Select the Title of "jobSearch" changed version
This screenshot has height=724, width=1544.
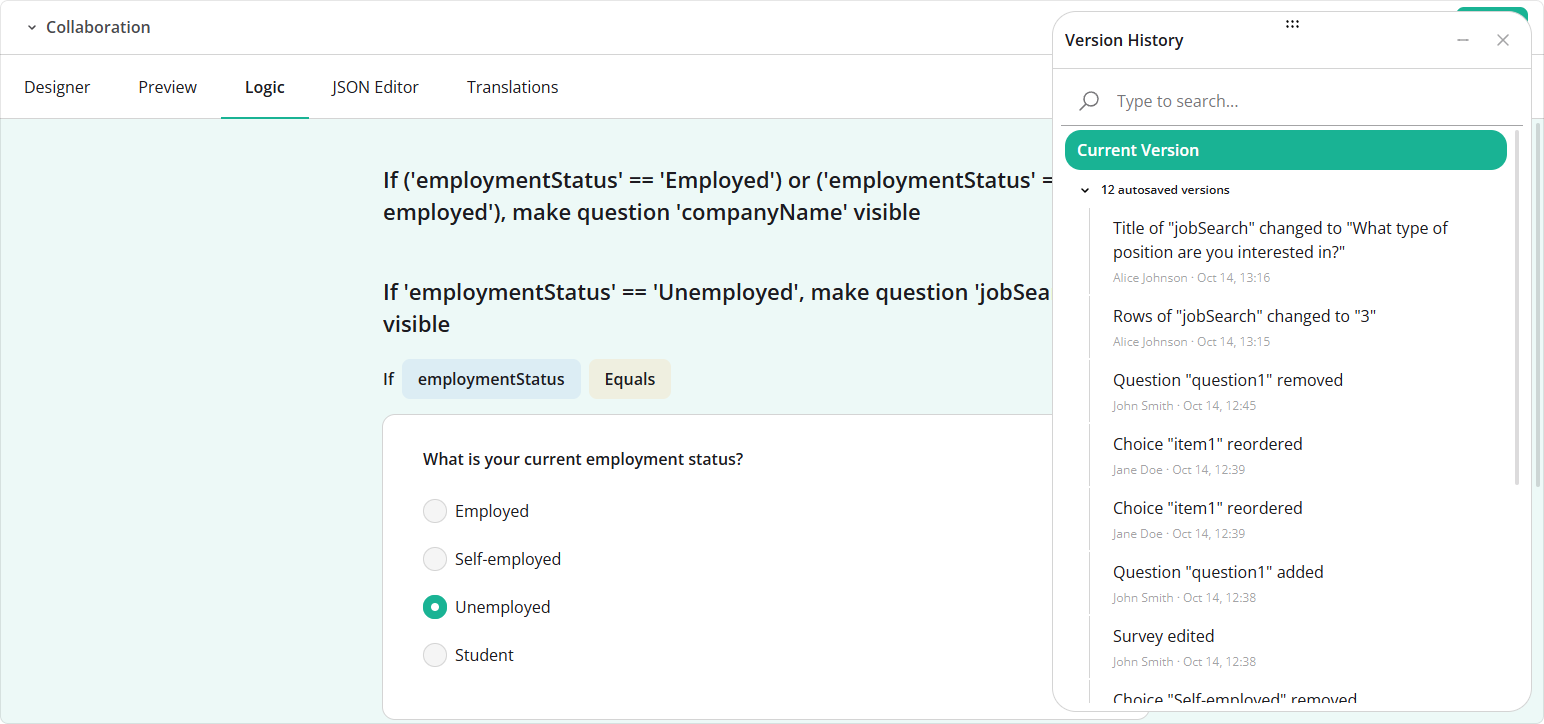click(x=1297, y=252)
